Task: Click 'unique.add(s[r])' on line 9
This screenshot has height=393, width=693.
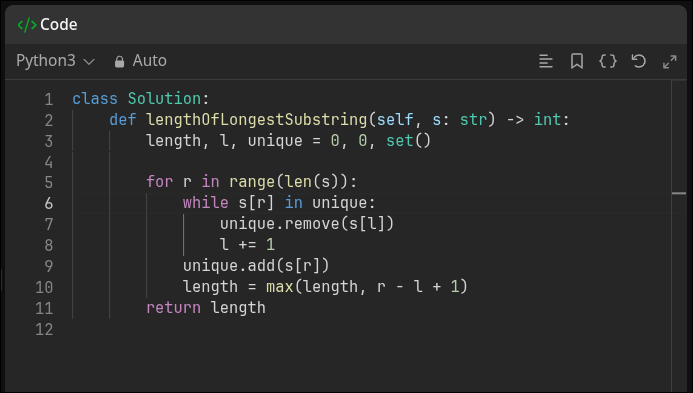Action: [x=256, y=266]
